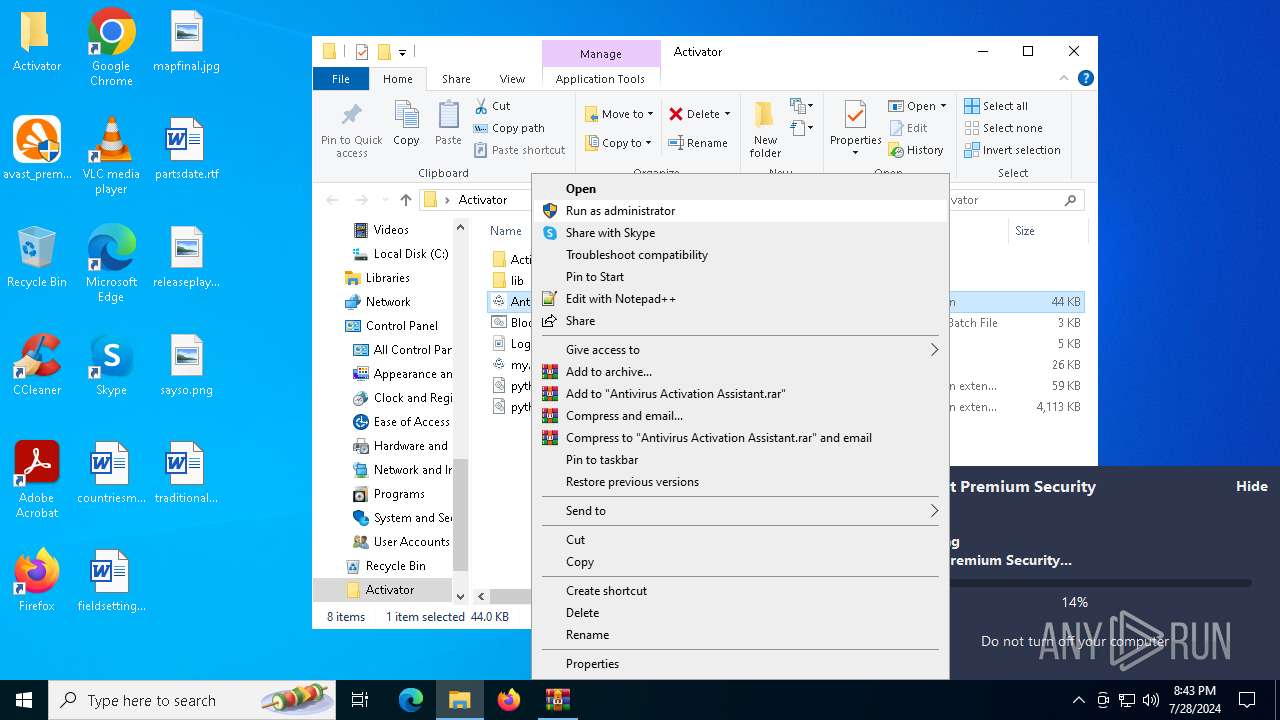The height and width of the screenshot is (720, 1280).
Task: Expand the Give access to submenu
Action: 740,350
